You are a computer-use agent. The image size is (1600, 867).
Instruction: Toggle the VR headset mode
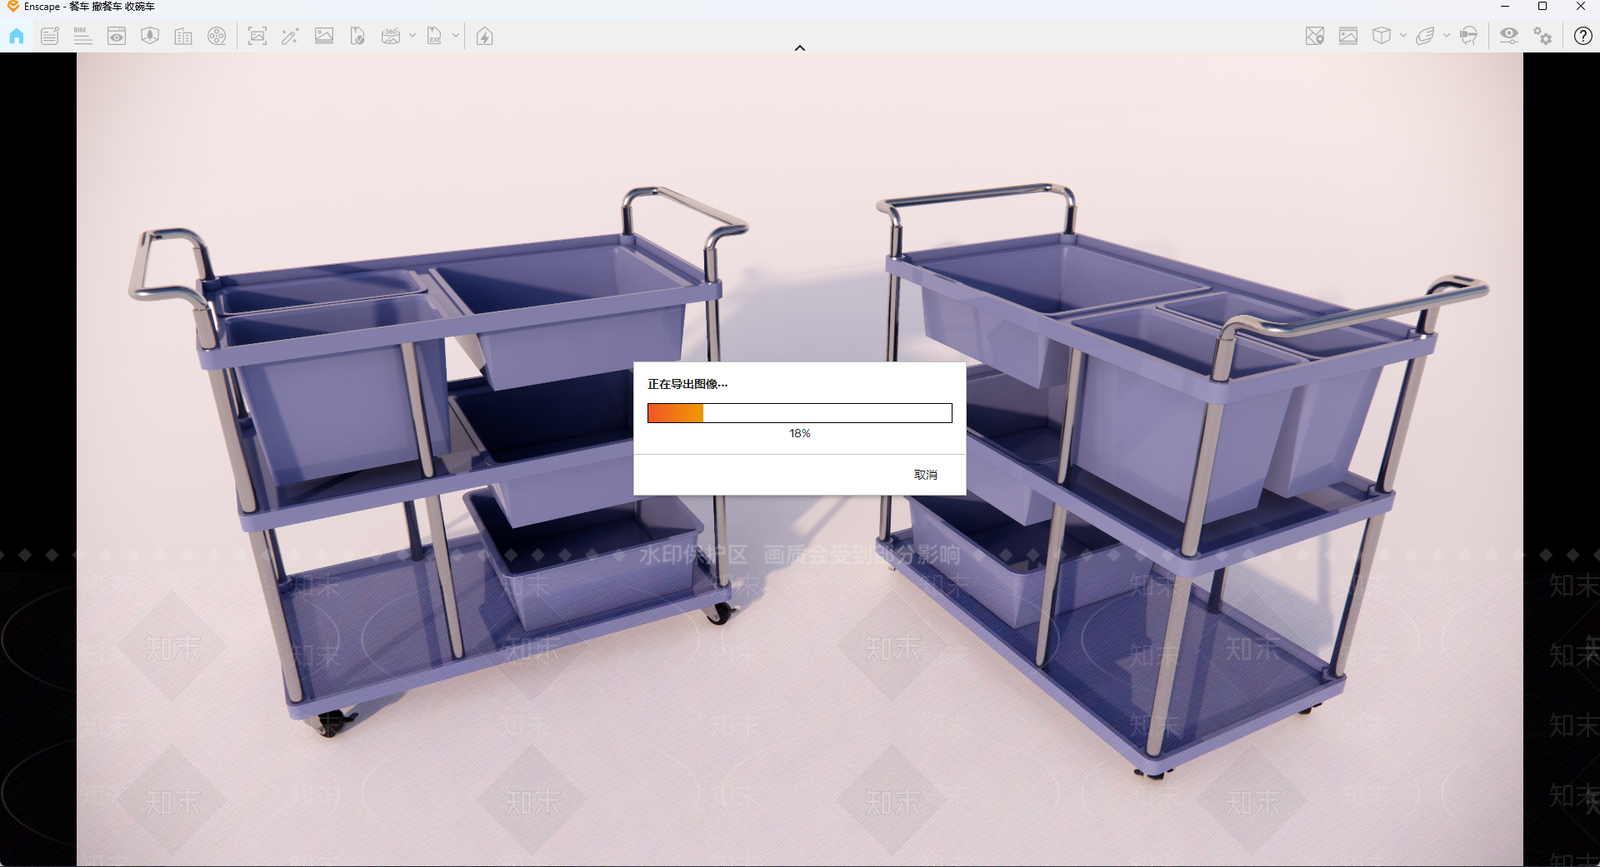point(1468,36)
